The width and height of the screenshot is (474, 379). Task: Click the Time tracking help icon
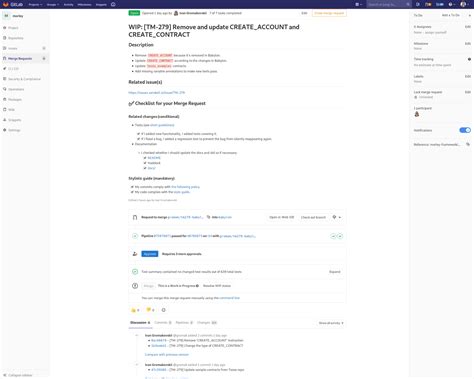coord(469,59)
